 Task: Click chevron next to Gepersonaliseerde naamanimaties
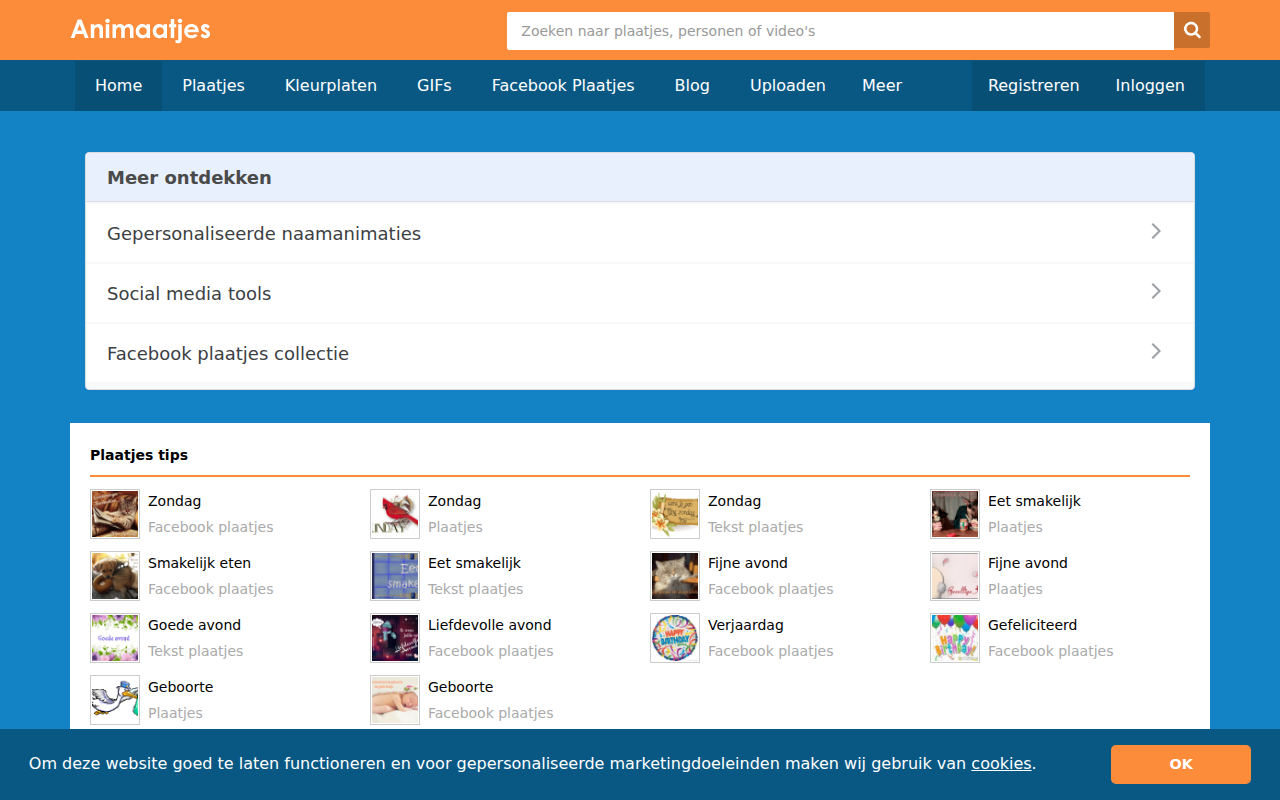pos(1156,231)
